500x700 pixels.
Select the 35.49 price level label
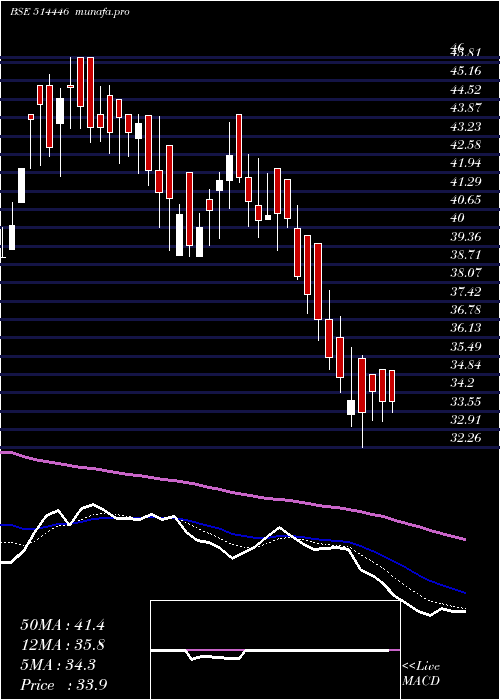pyautogui.click(x=466, y=347)
